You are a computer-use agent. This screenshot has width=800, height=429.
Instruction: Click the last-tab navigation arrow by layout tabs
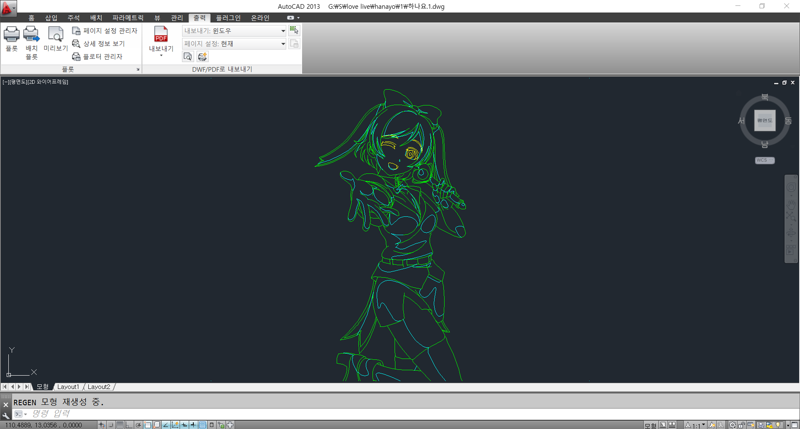(x=27, y=387)
